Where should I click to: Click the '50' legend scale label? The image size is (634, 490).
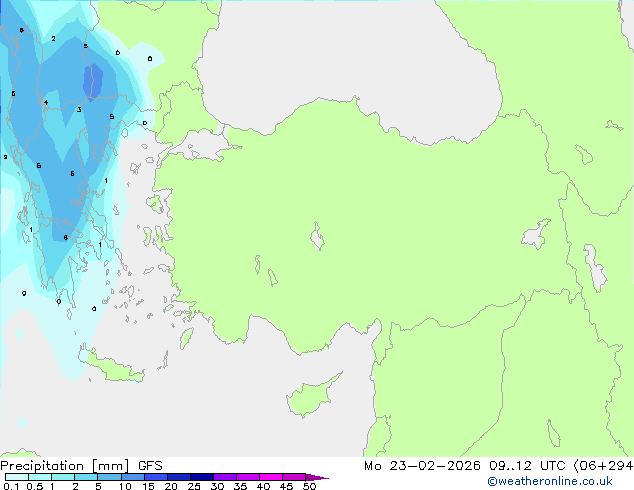point(309,486)
